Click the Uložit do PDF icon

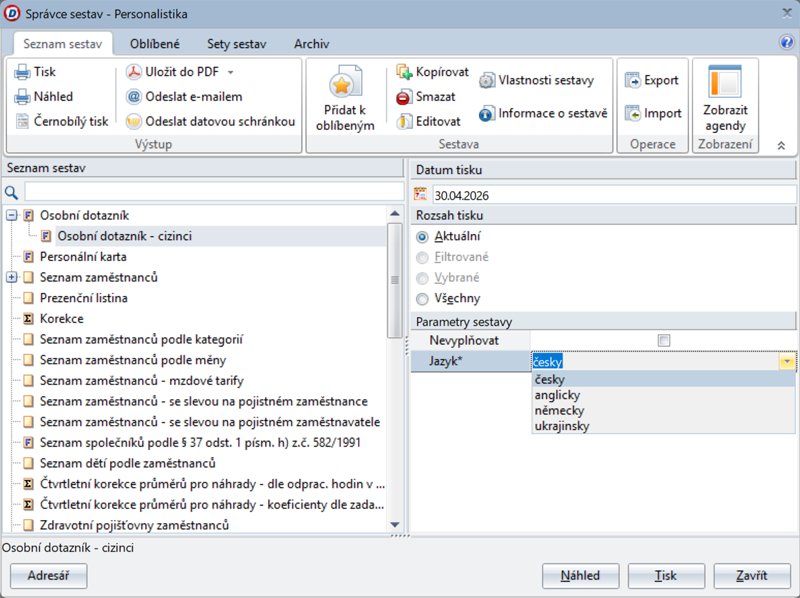134,72
